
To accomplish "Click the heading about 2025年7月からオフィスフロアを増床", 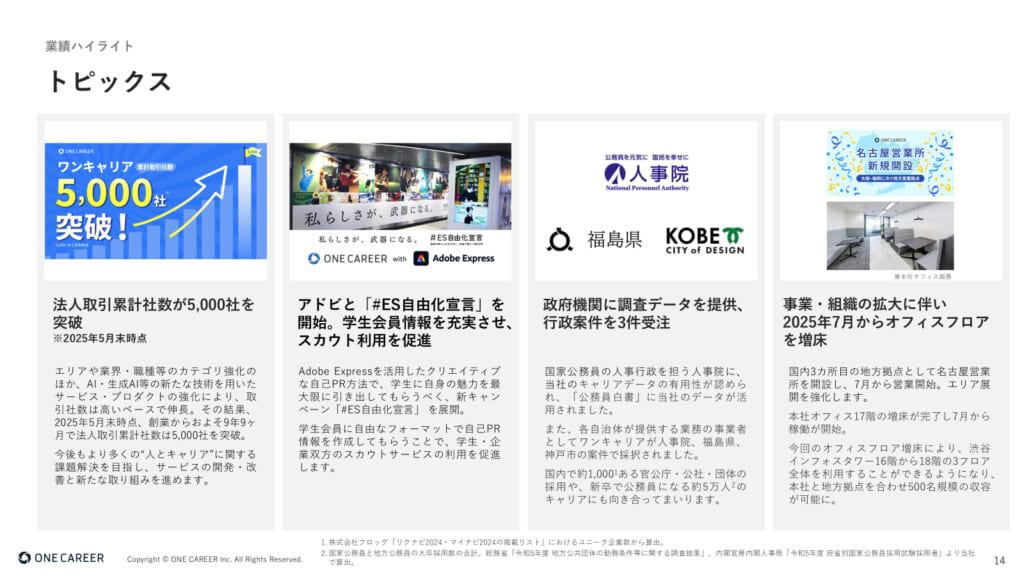I will [x=886, y=322].
